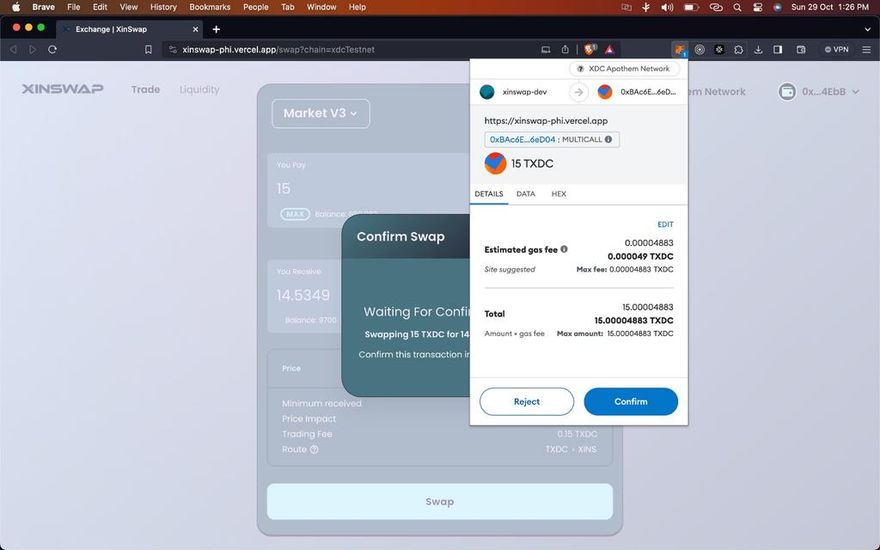Open the People menu
880x550 pixels.
point(255,7)
